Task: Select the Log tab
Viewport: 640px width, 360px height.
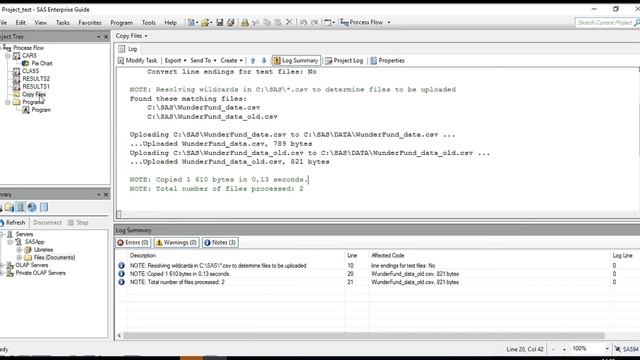Action: [x=128, y=49]
